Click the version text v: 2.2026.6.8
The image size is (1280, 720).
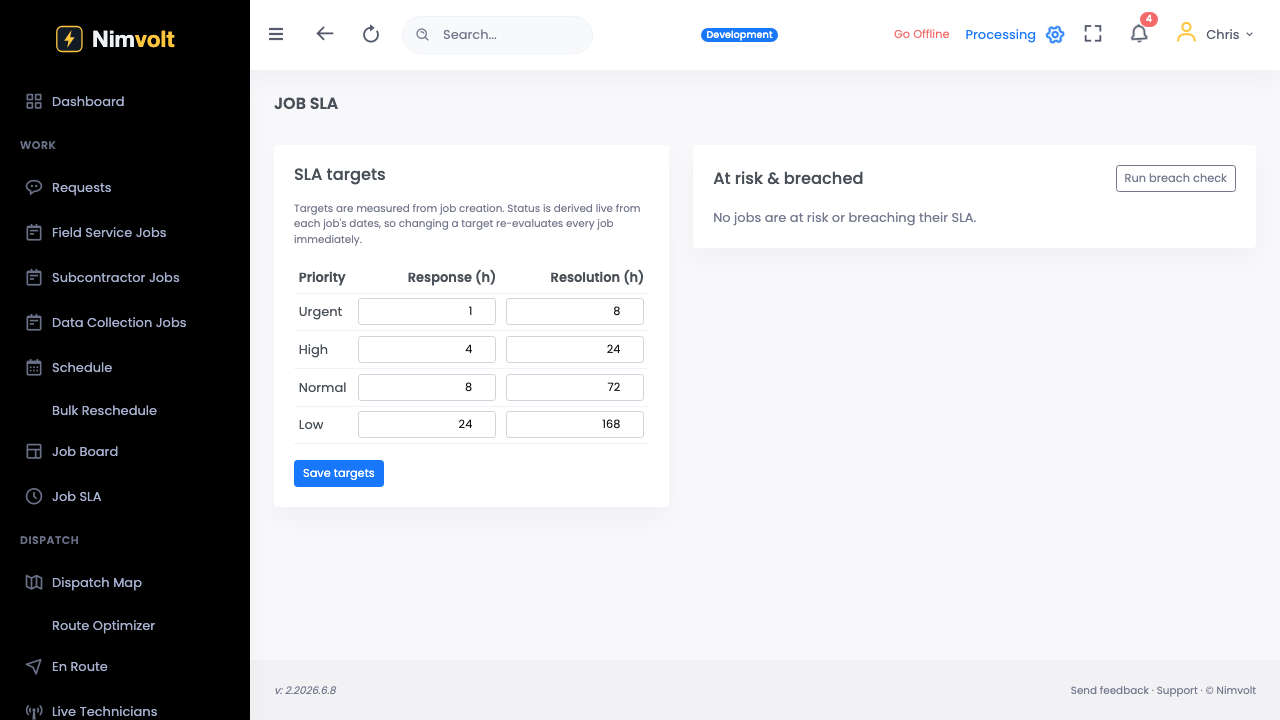(x=305, y=690)
